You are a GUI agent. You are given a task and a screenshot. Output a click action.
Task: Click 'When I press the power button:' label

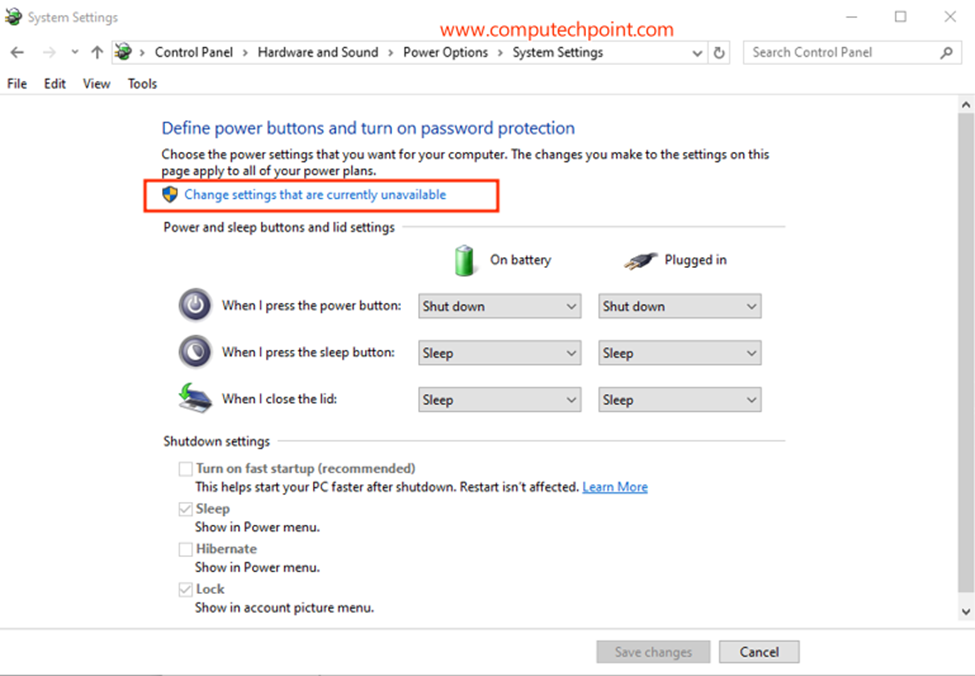312,305
